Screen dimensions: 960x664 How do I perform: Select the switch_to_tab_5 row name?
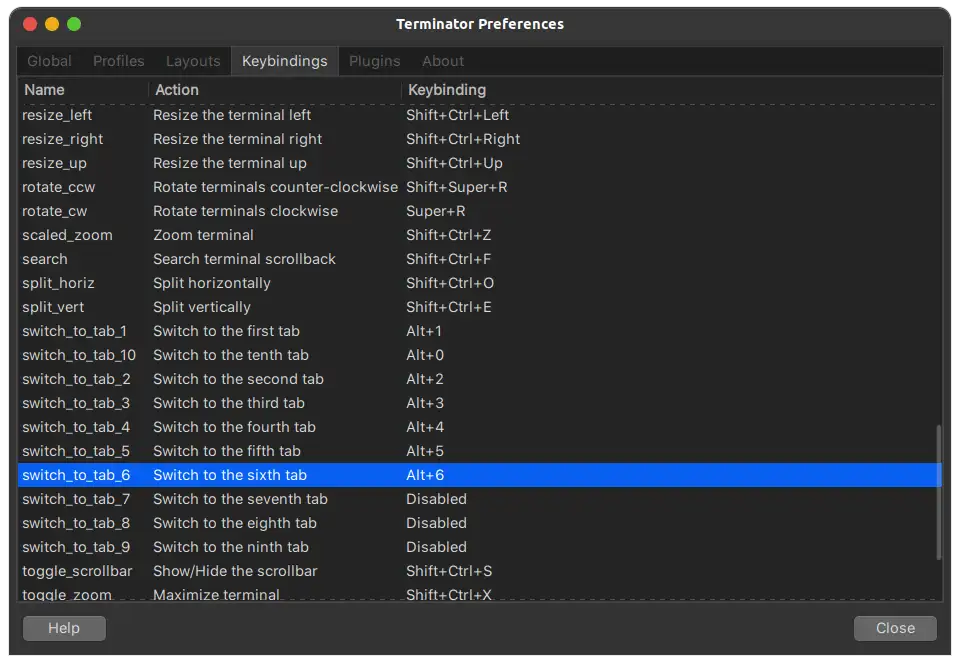(76, 451)
